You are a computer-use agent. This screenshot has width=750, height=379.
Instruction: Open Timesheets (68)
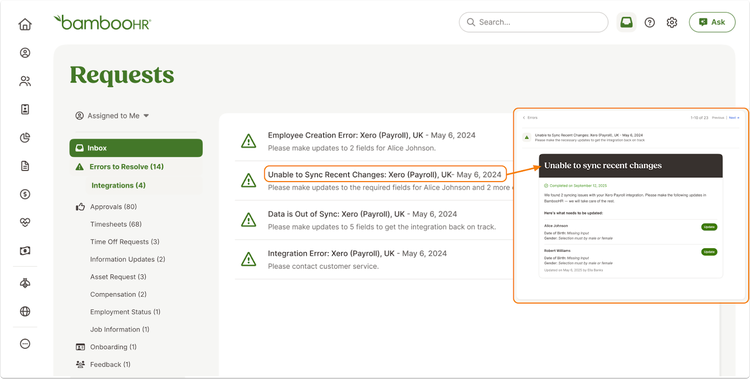(116, 224)
